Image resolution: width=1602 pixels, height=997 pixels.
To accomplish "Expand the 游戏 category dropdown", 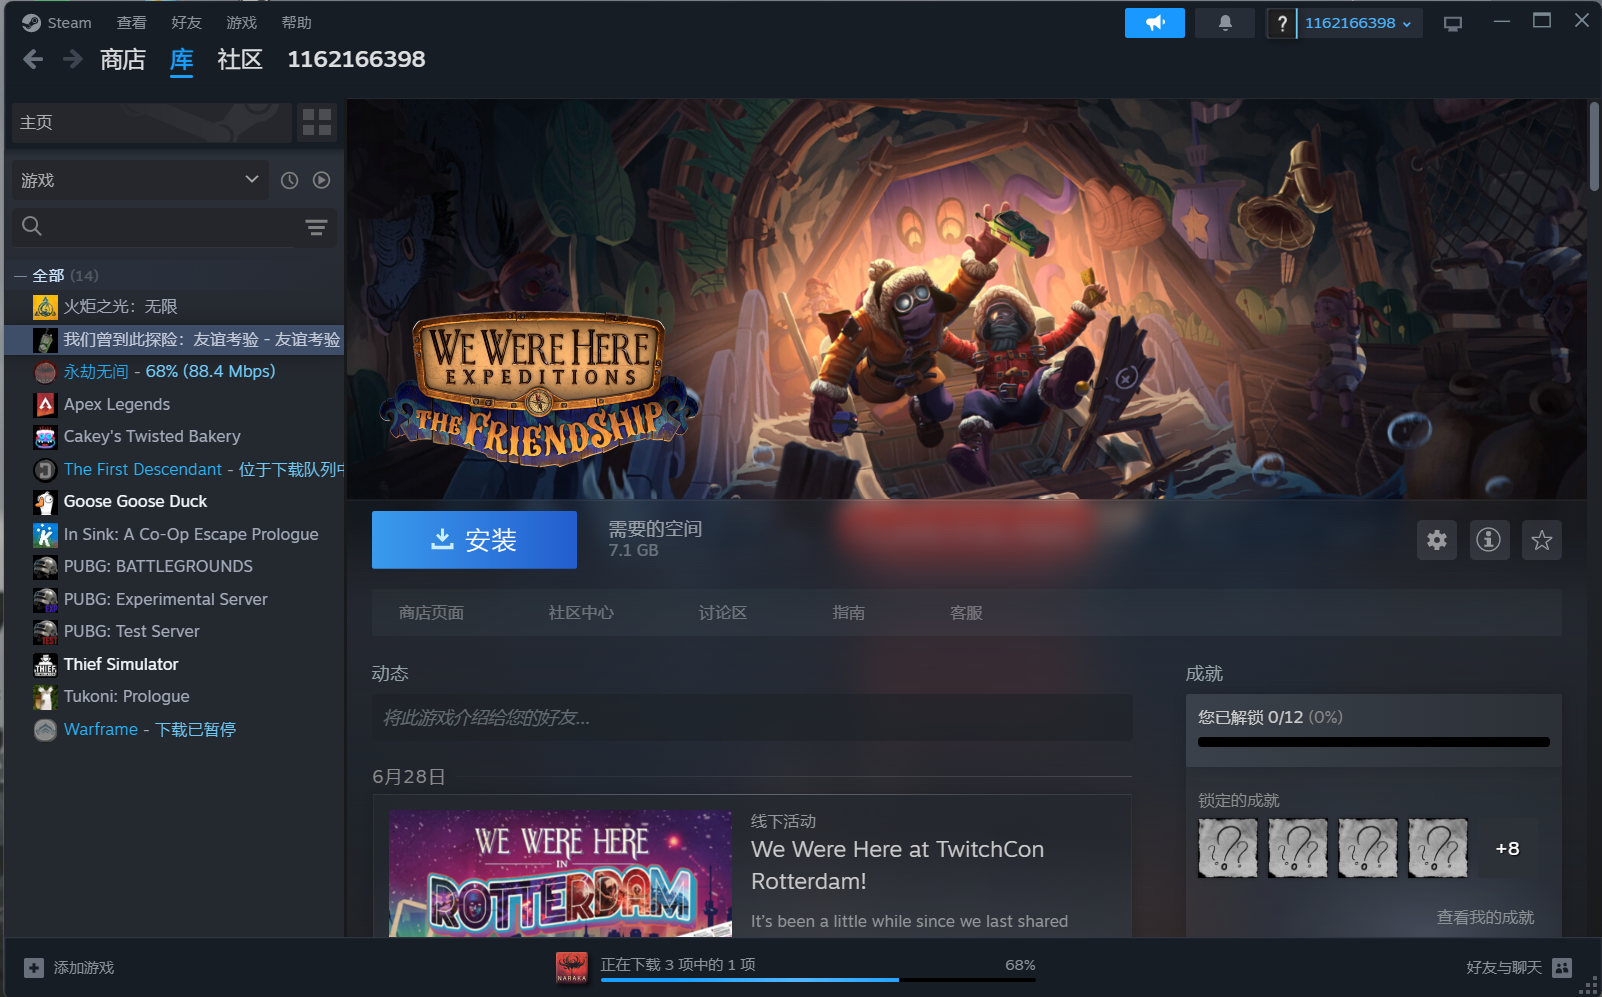I will click(140, 180).
